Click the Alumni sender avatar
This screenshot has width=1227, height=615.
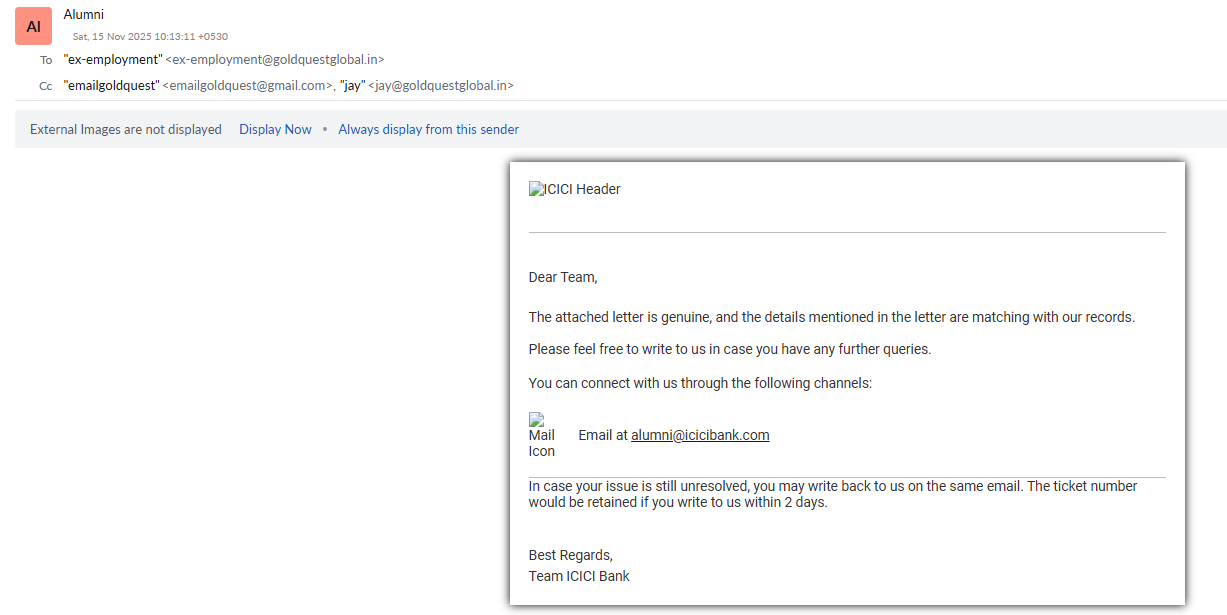click(33, 27)
